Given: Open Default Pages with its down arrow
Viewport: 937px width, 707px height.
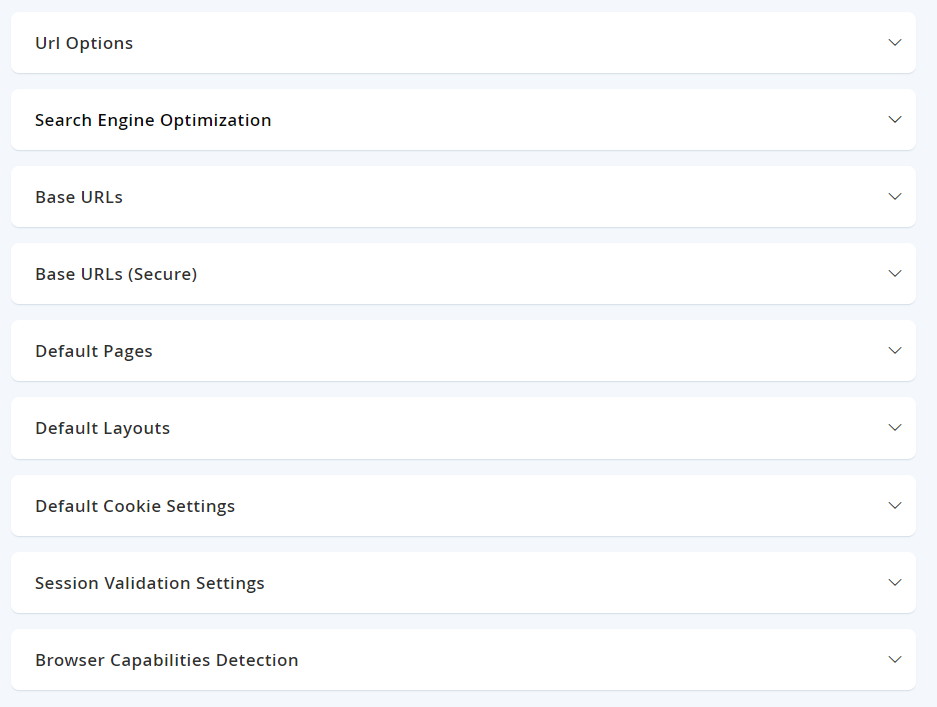Looking at the screenshot, I should (895, 351).
